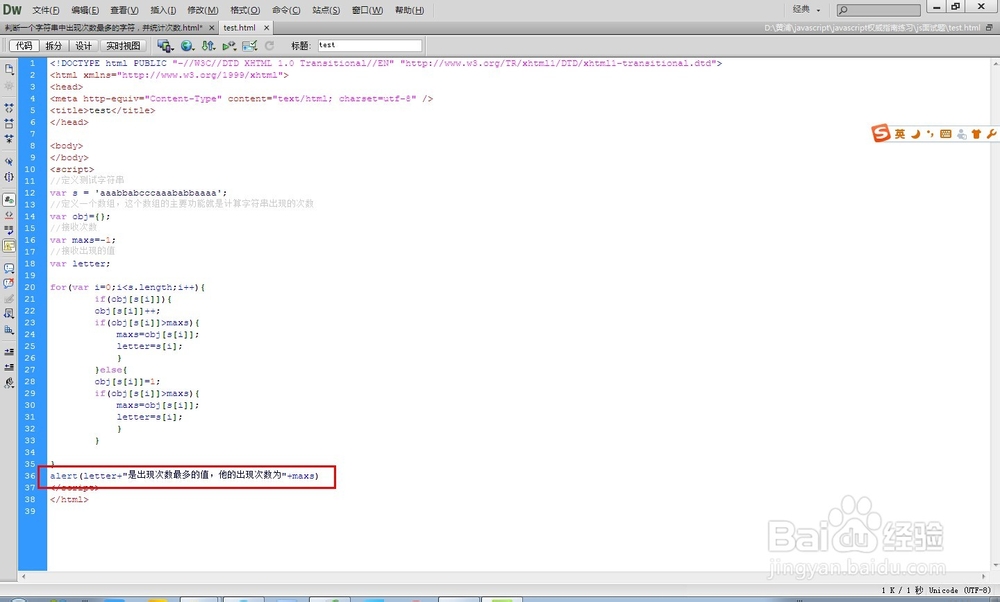Click the Sogou moon half-width icon

[x=915, y=133]
